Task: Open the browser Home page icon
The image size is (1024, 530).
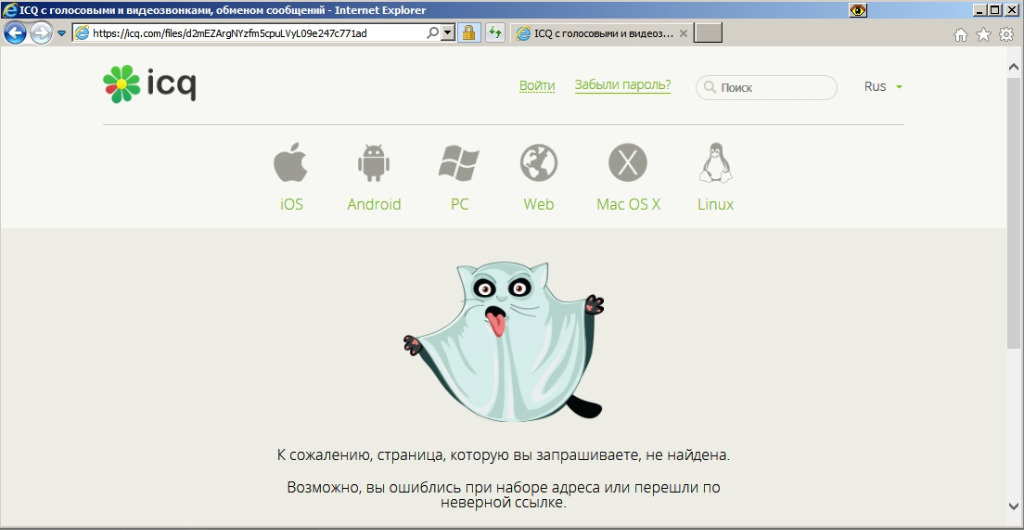Action: [x=961, y=34]
